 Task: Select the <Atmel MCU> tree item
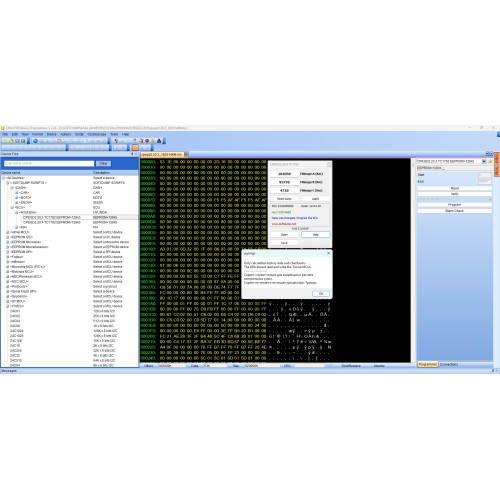click(20, 232)
